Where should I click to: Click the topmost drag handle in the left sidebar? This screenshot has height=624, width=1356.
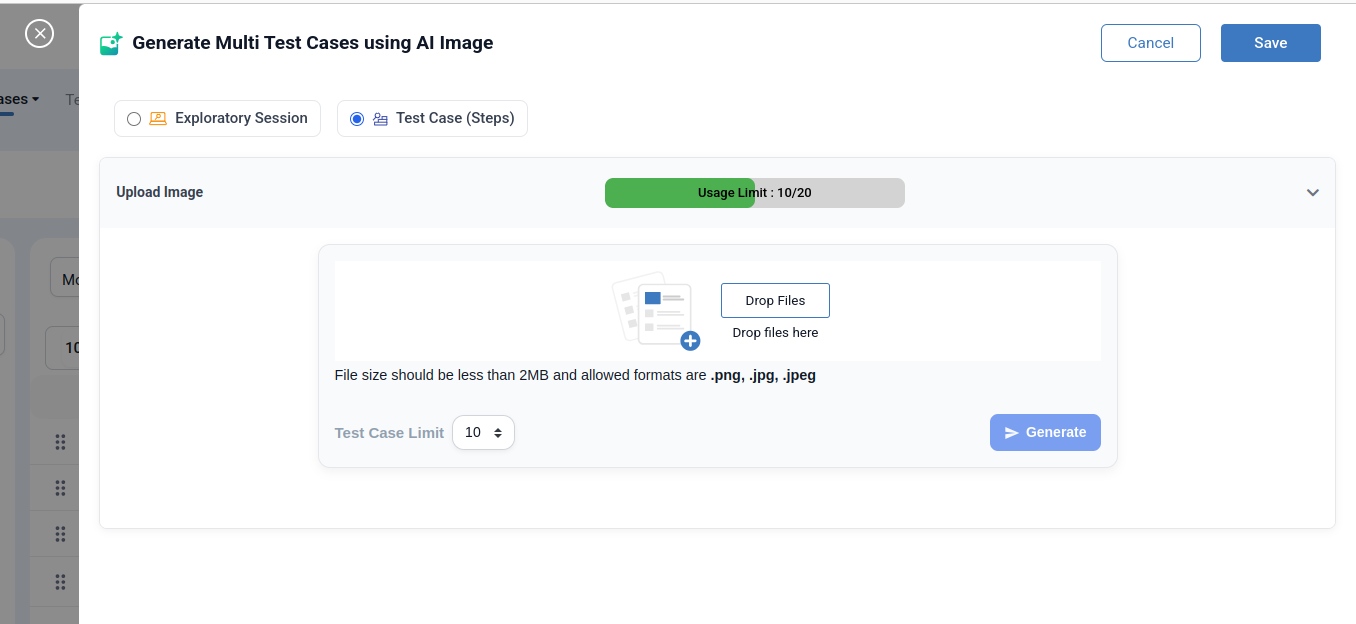[x=59, y=441]
